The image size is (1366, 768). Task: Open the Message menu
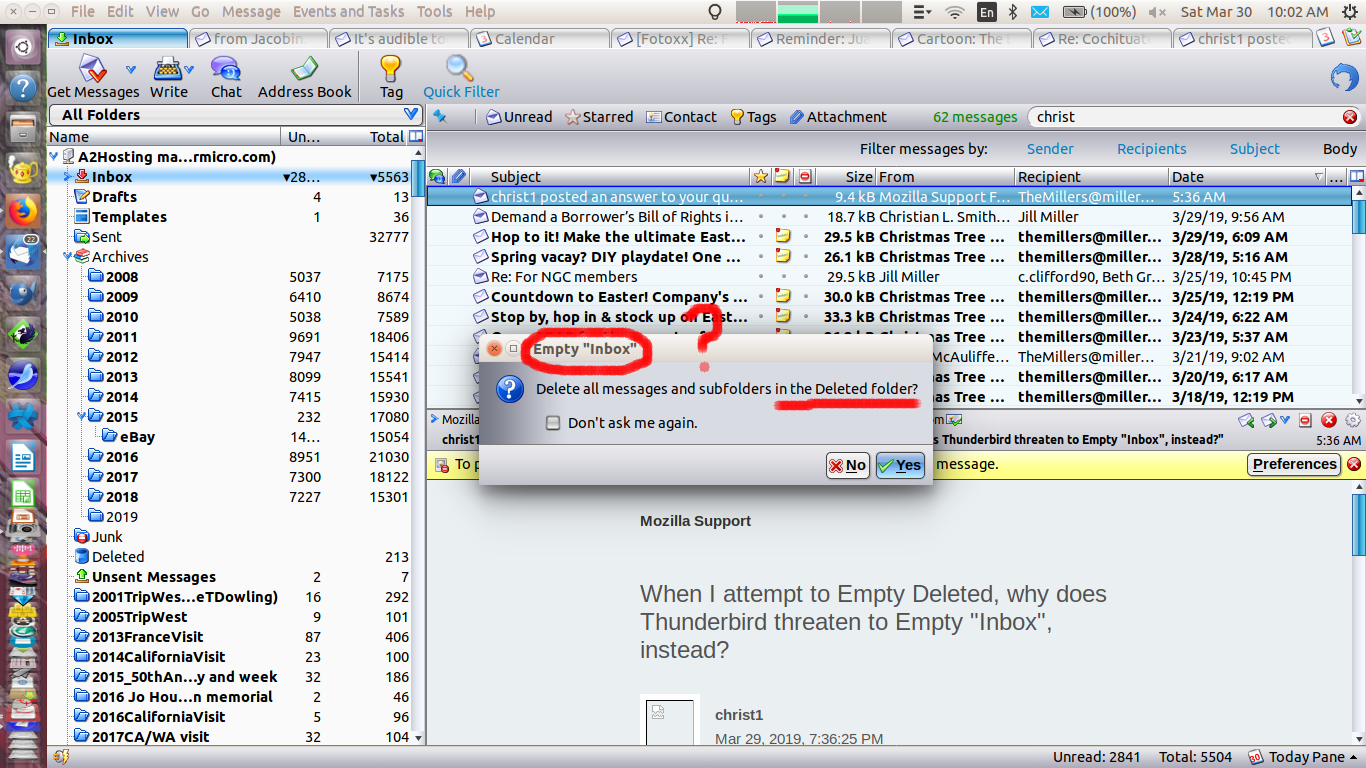click(x=251, y=12)
